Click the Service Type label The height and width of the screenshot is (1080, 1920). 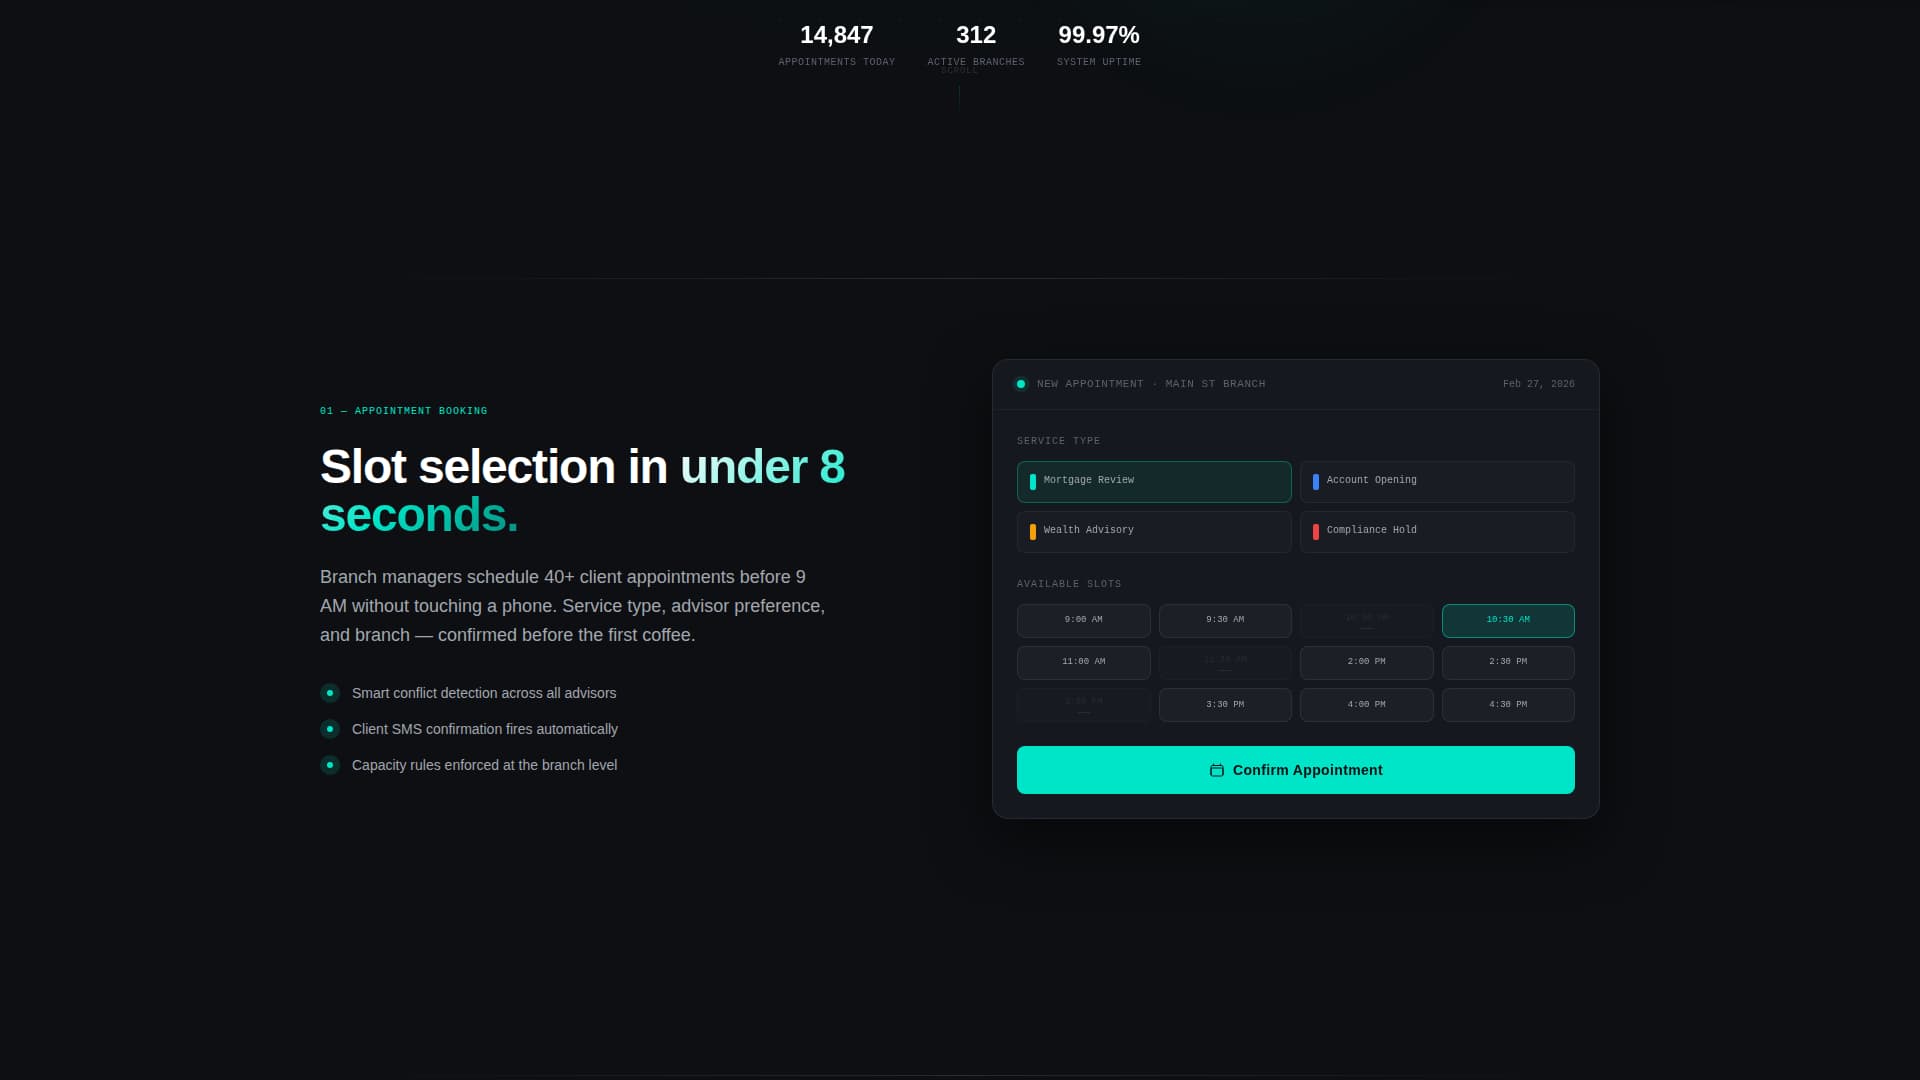1058,441
